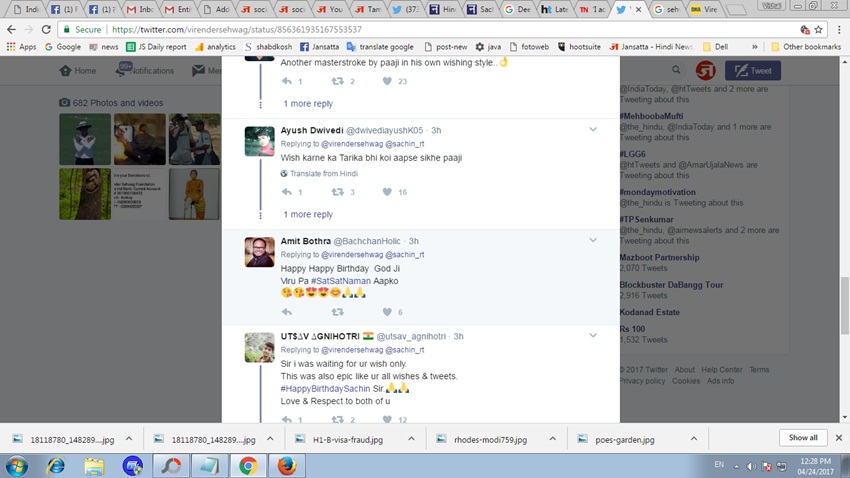850x478 pixels.
Task: Launch Firefox from the Windows taskbar
Action: (287, 466)
